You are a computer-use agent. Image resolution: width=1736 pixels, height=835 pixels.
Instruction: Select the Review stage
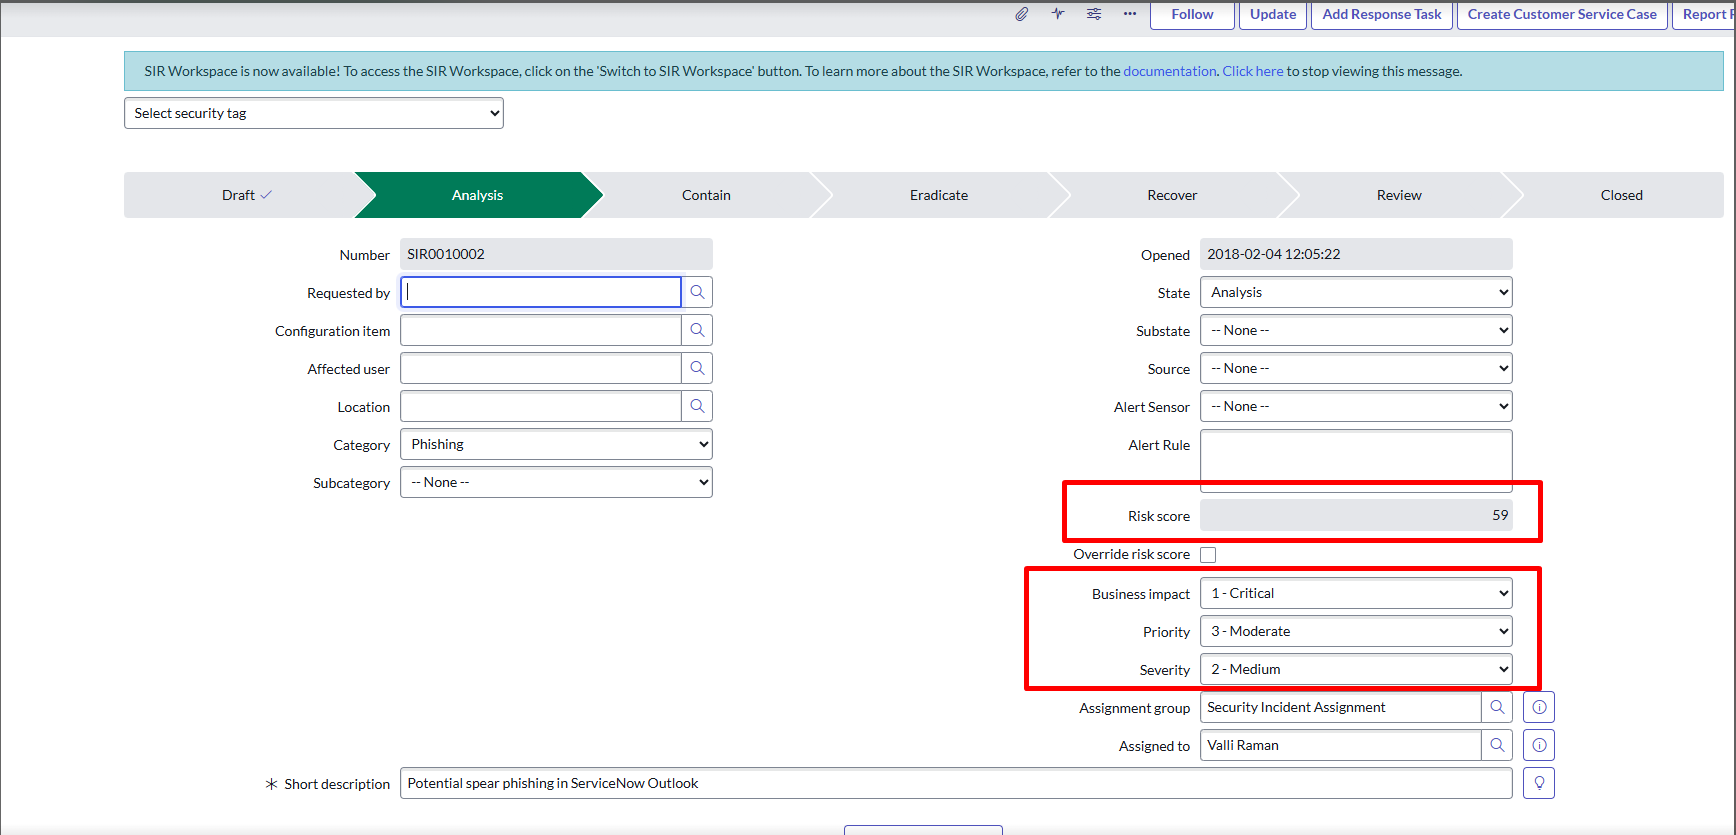[1399, 195]
